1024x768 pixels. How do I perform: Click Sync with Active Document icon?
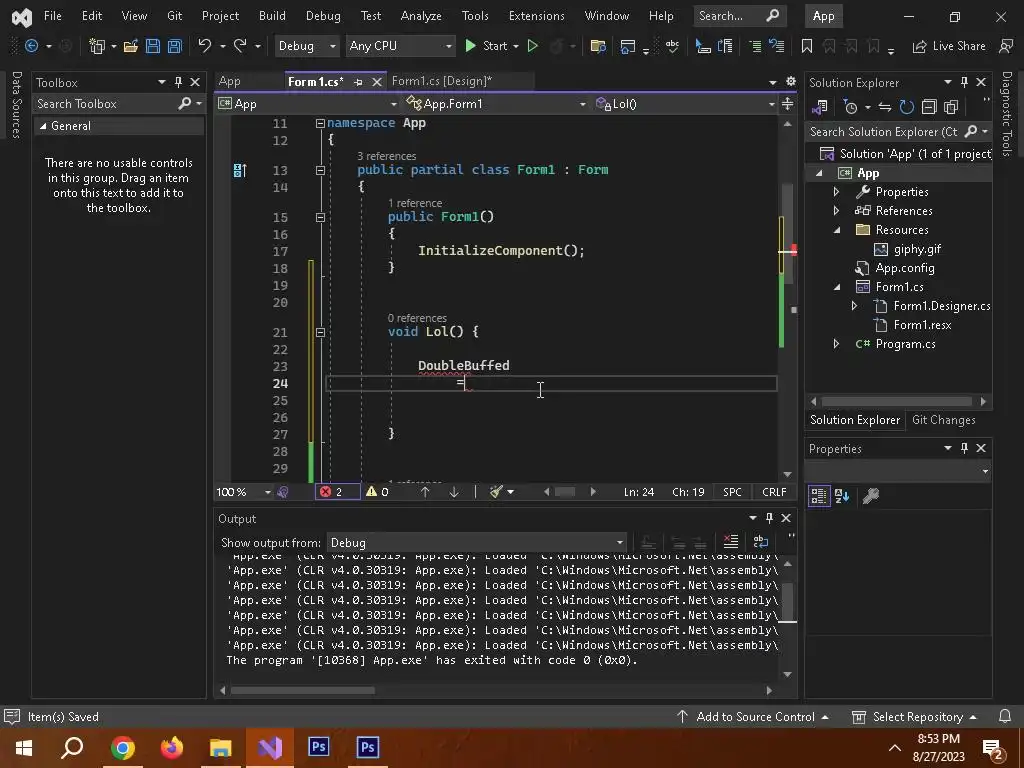pyautogui.click(x=885, y=106)
